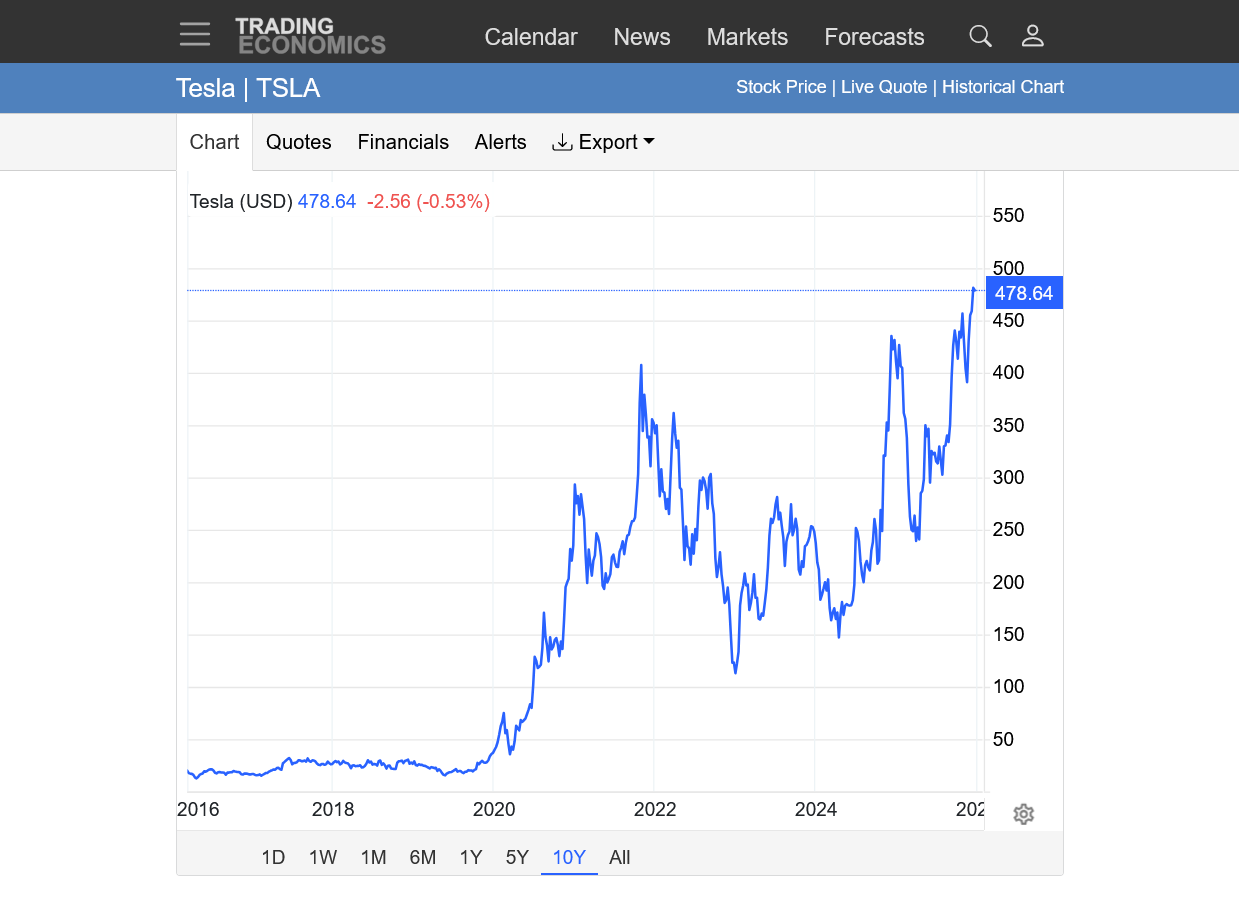Image resolution: width=1239 pixels, height=901 pixels.
Task: Show All historical data range
Action: (619, 857)
